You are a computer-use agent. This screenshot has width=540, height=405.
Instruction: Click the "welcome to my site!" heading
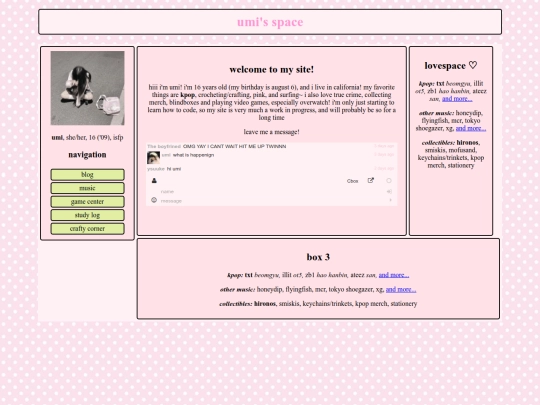pos(272,70)
